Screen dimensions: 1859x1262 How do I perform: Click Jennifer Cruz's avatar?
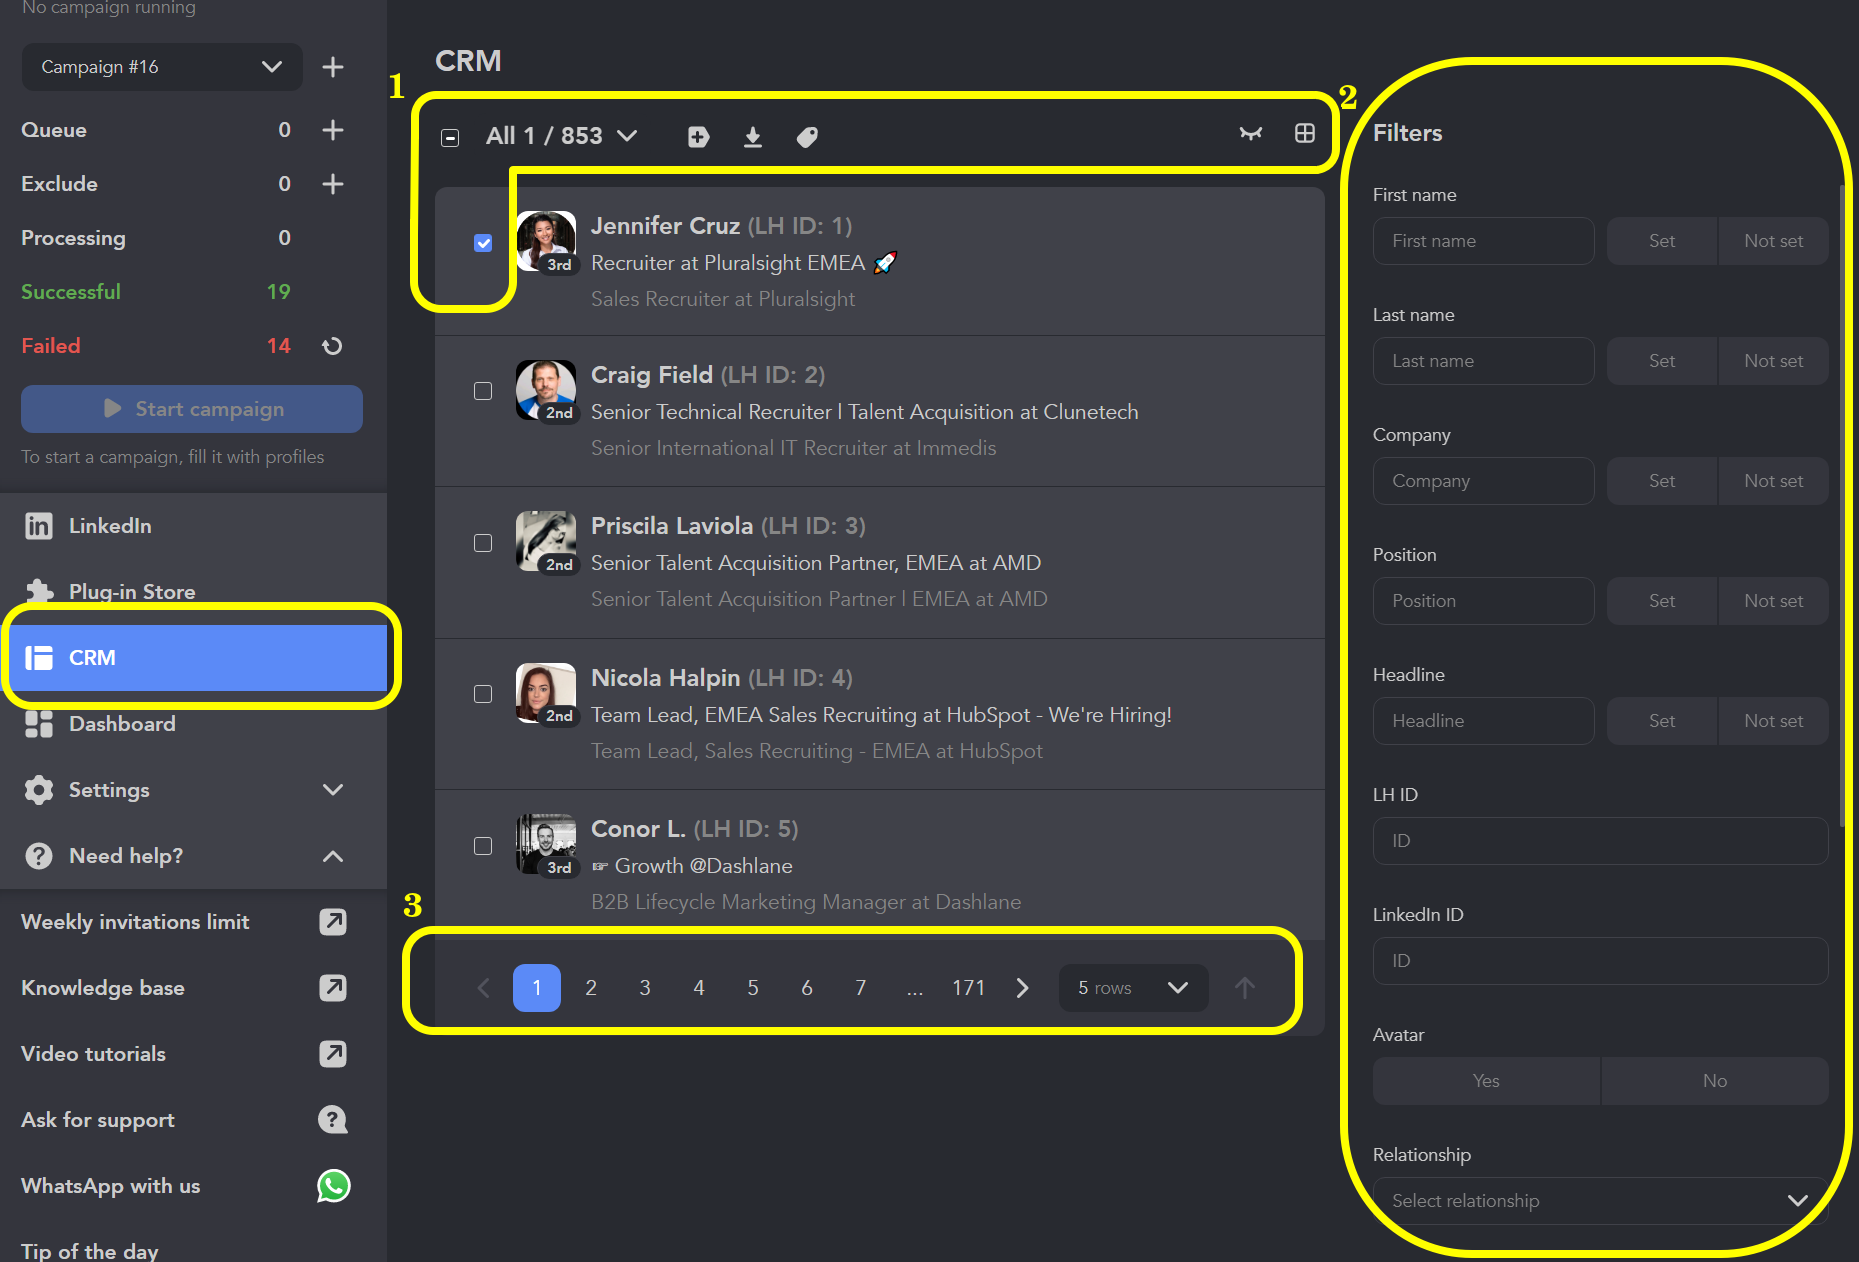[x=546, y=241]
